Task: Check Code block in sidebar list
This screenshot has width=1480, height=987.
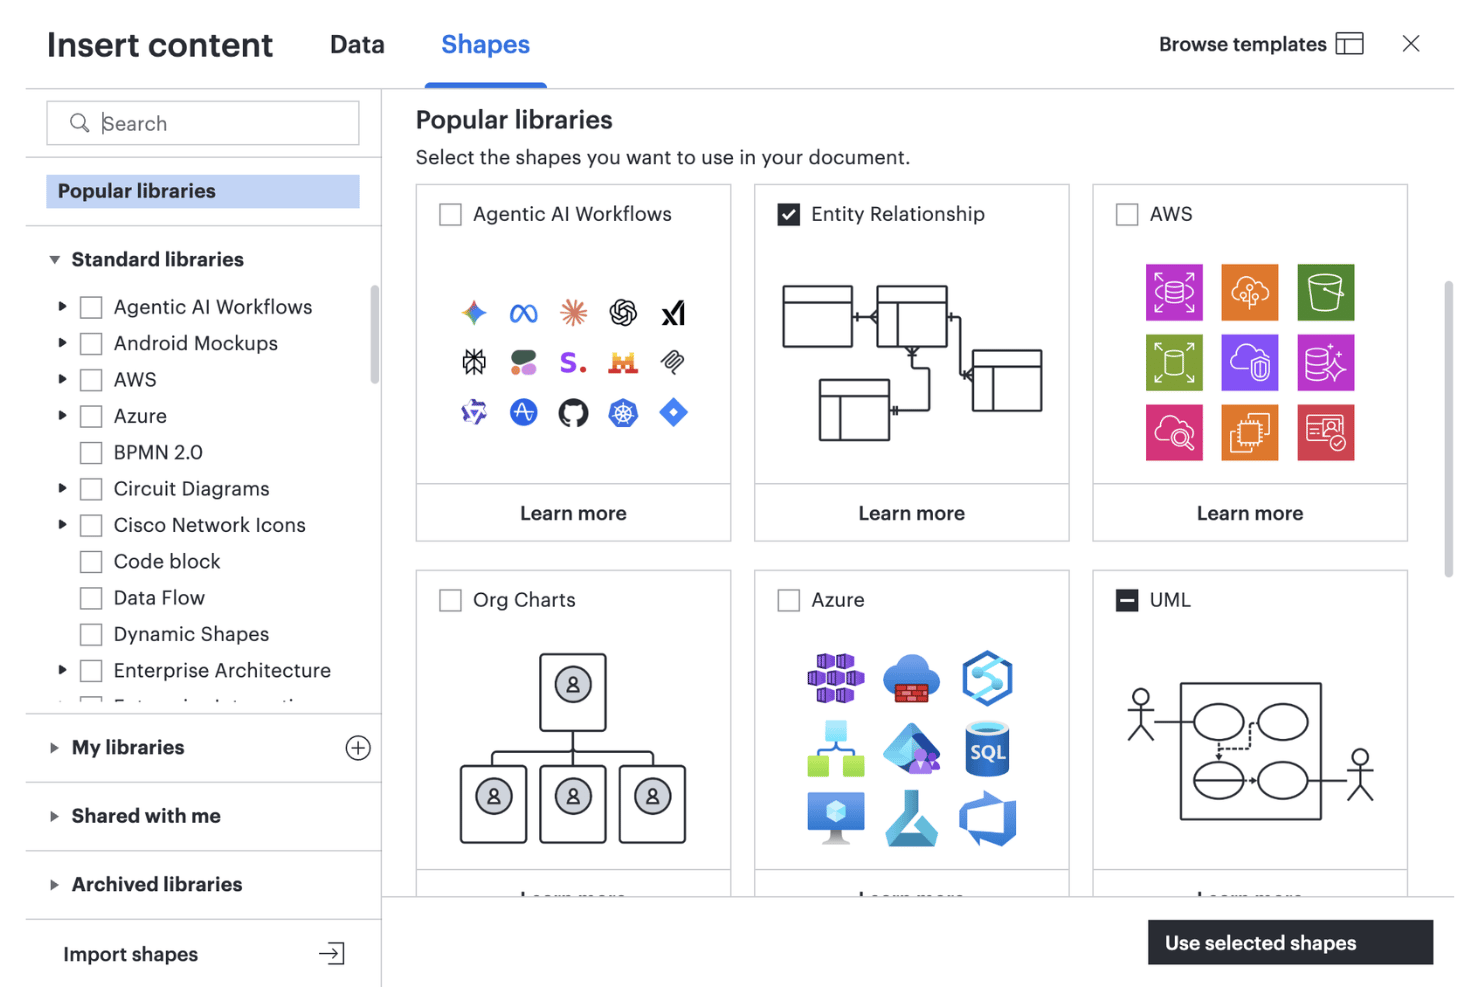Action: pos(91,562)
